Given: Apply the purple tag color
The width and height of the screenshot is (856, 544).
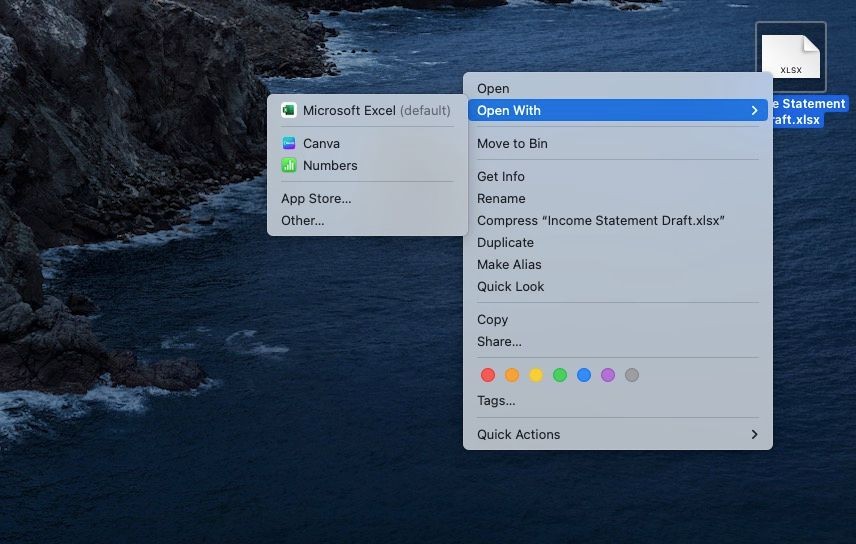Looking at the screenshot, I should pos(608,375).
